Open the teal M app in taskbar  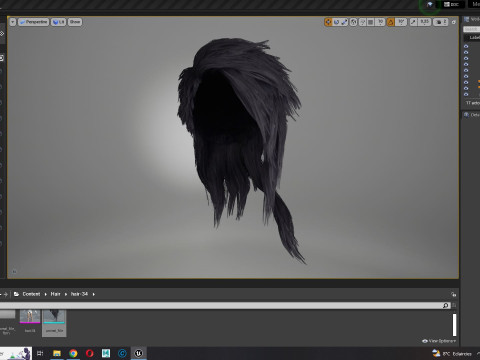click(106, 353)
